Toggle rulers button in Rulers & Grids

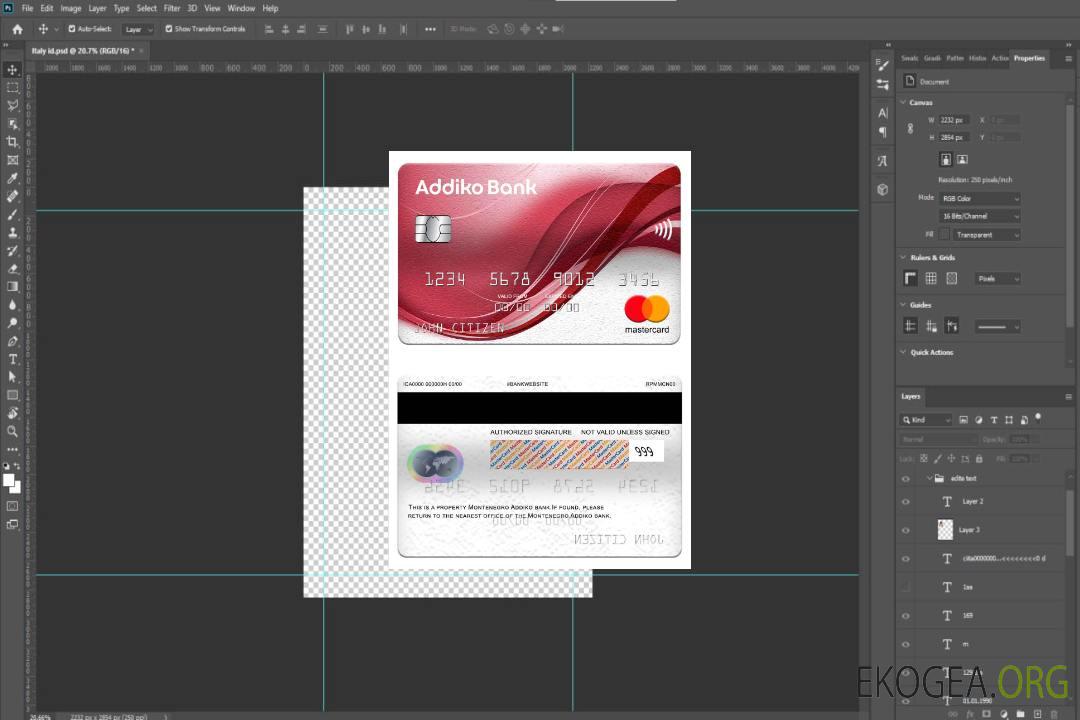coord(910,278)
